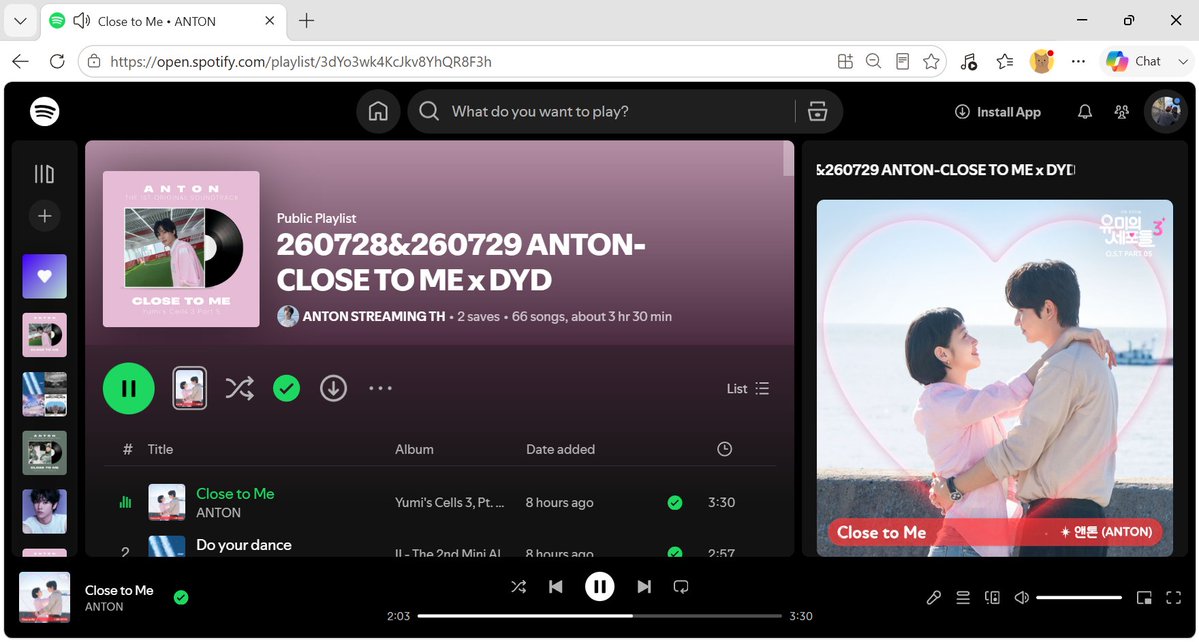
Task: Sort by the Title column header
Action: coord(160,449)
